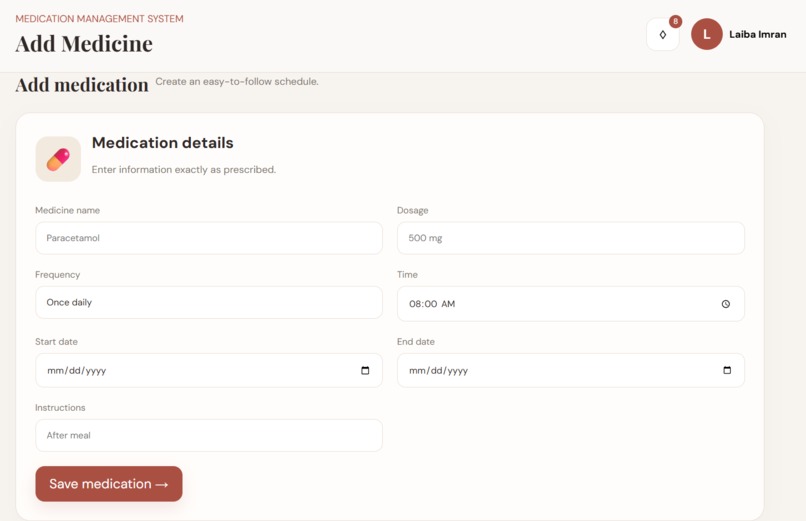
Task: Click the Frequency label
Action: 58,275
